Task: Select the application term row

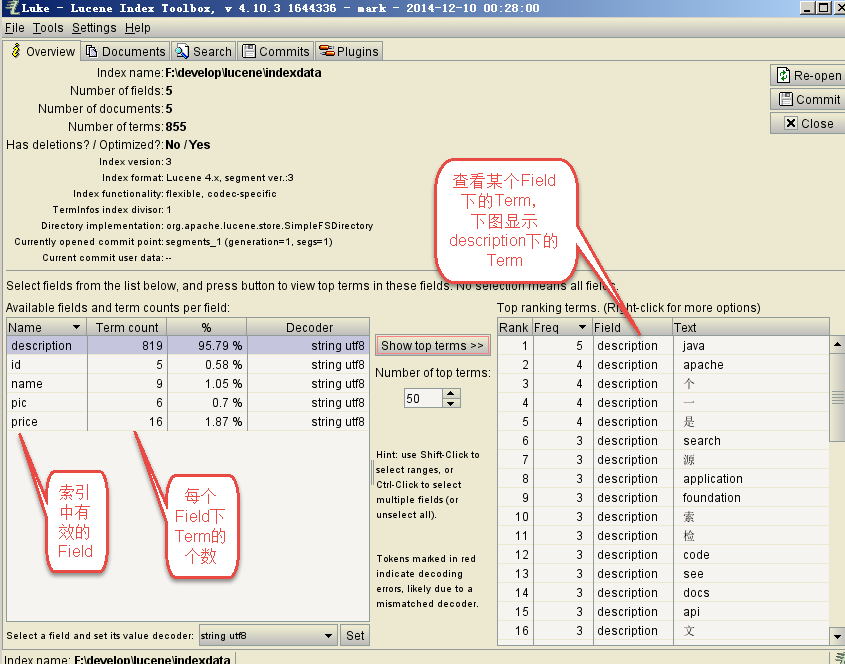Action: tap(663, 479)
